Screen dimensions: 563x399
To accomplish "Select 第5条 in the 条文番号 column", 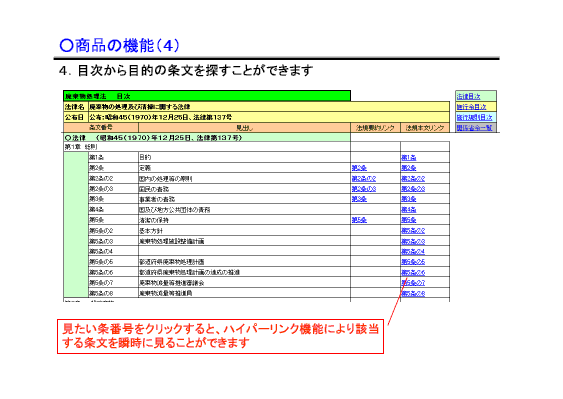I will [113, 220].
